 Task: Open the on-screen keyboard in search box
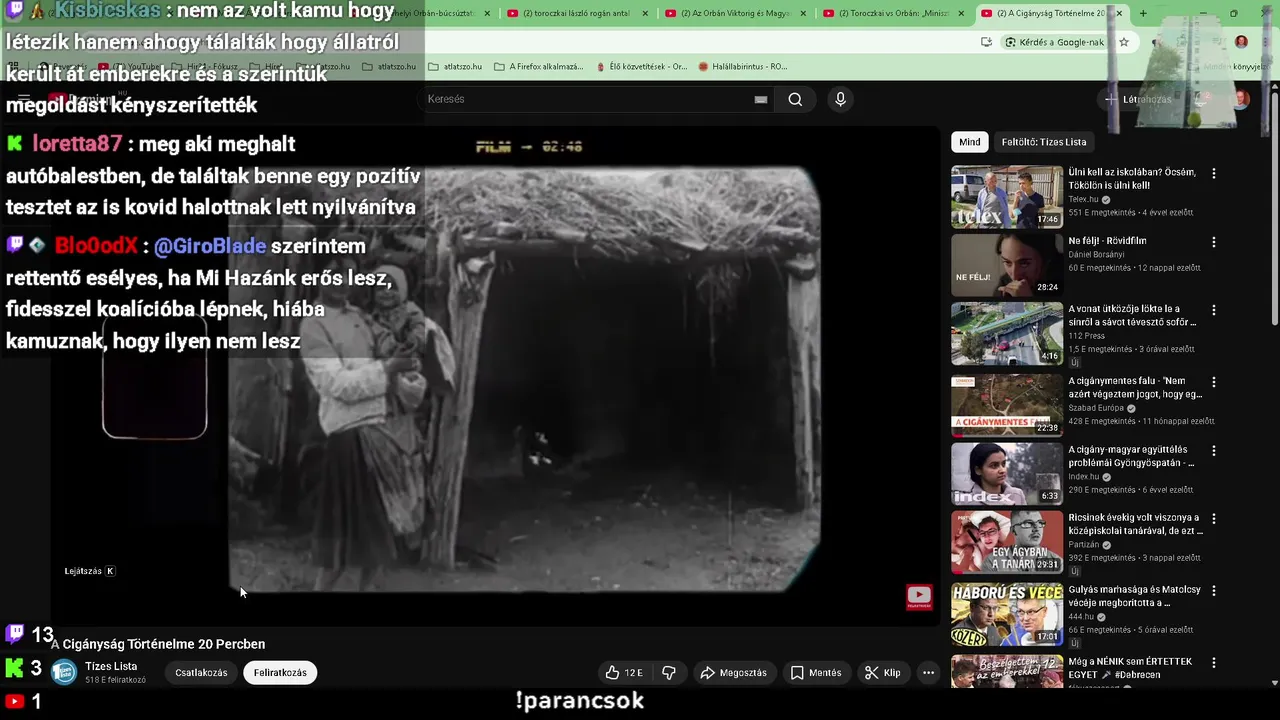tap(761, 99)
